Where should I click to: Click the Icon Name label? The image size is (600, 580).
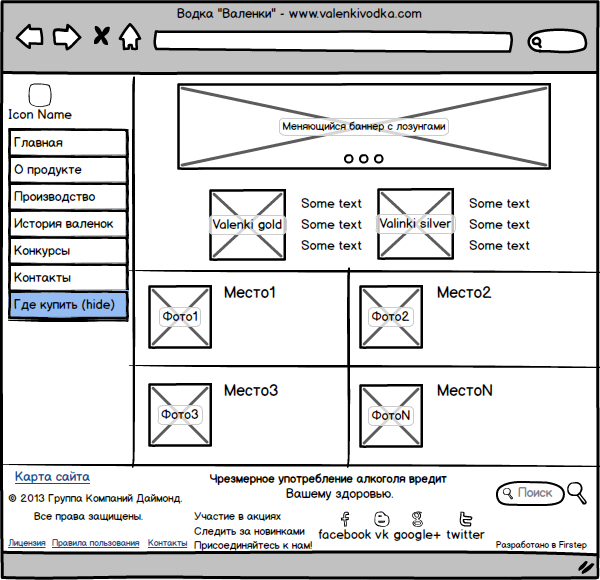click(x=40, y=114)
